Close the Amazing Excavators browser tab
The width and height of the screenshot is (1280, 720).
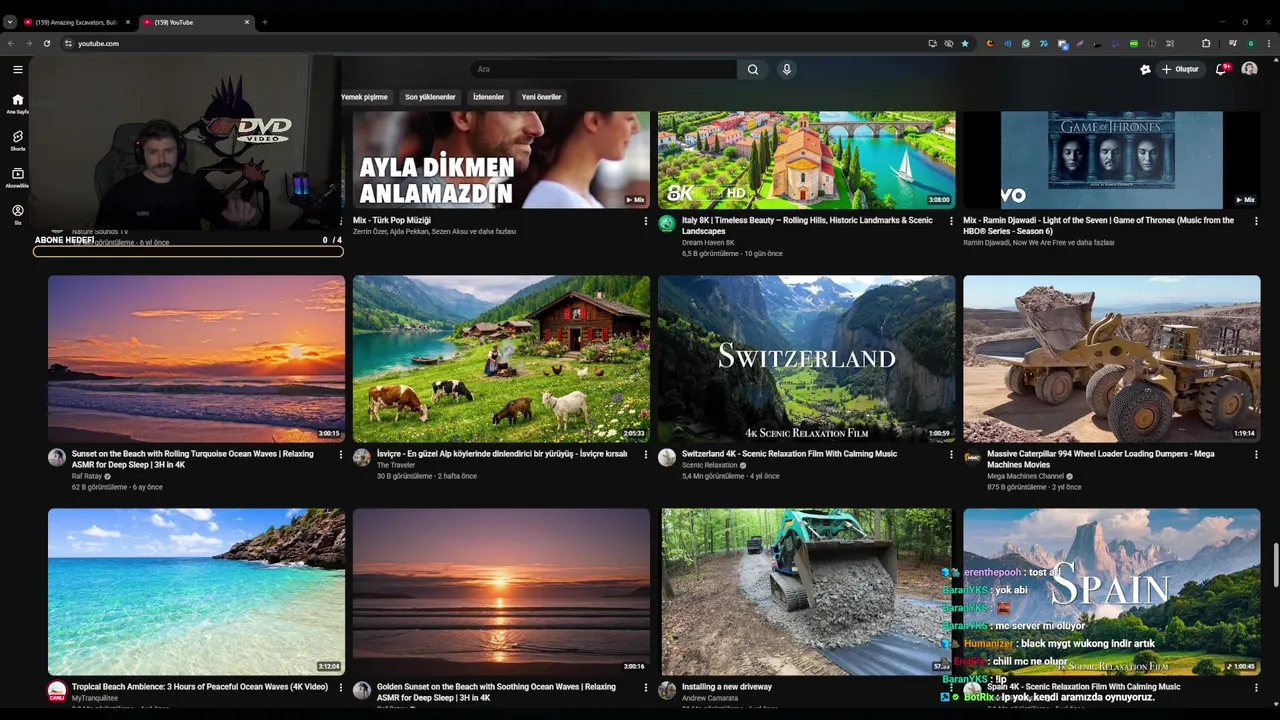click(x=128, y=22)
